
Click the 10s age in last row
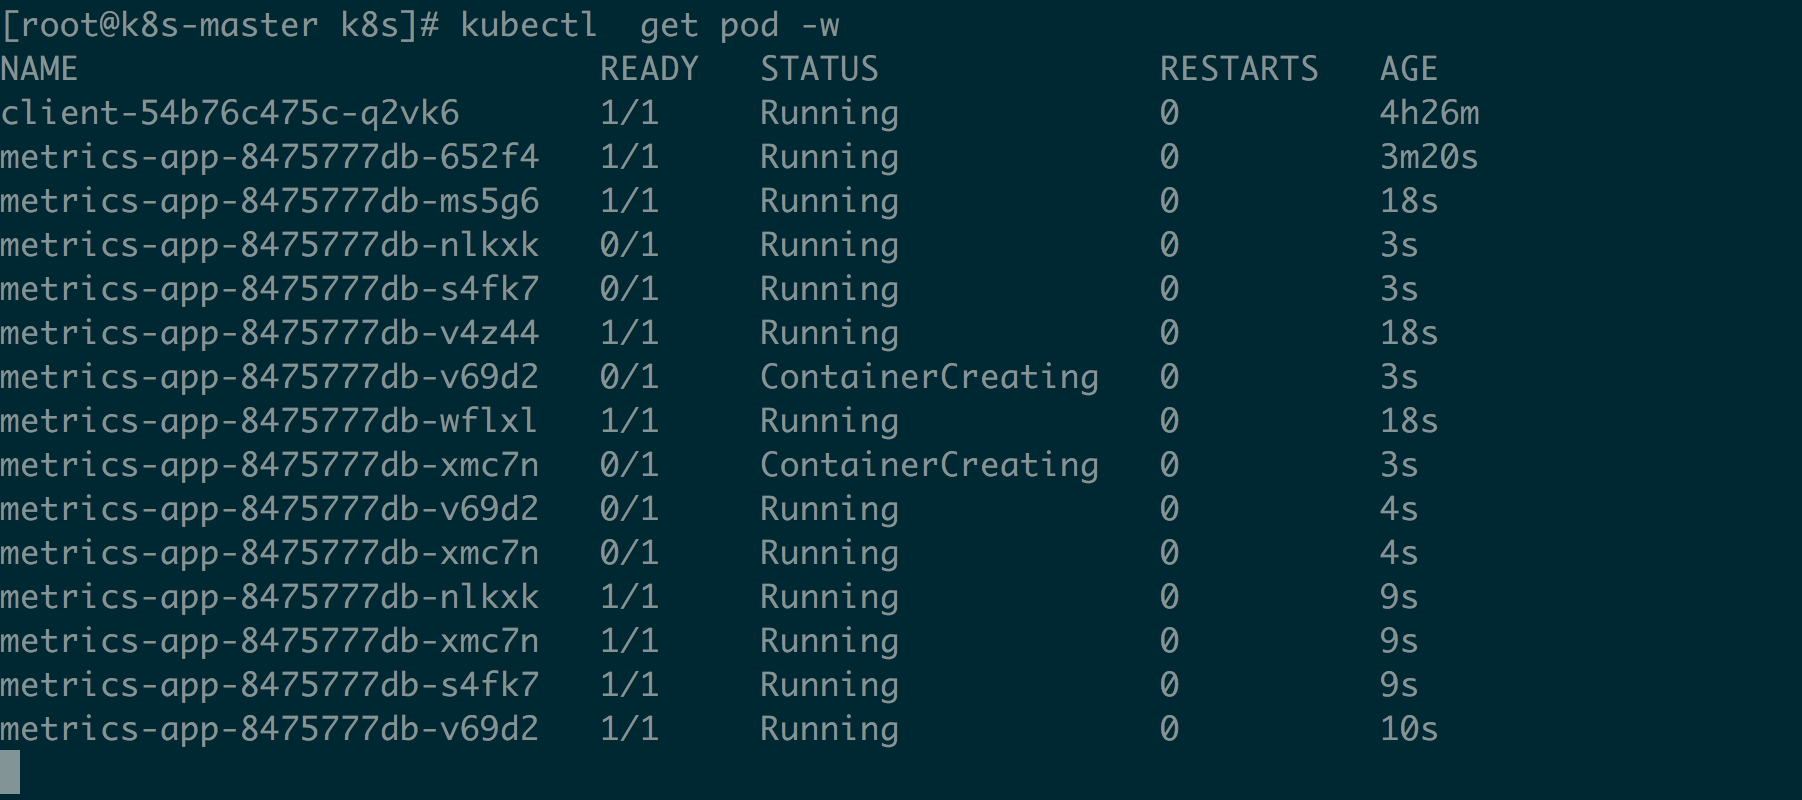tap(1408, 729)
